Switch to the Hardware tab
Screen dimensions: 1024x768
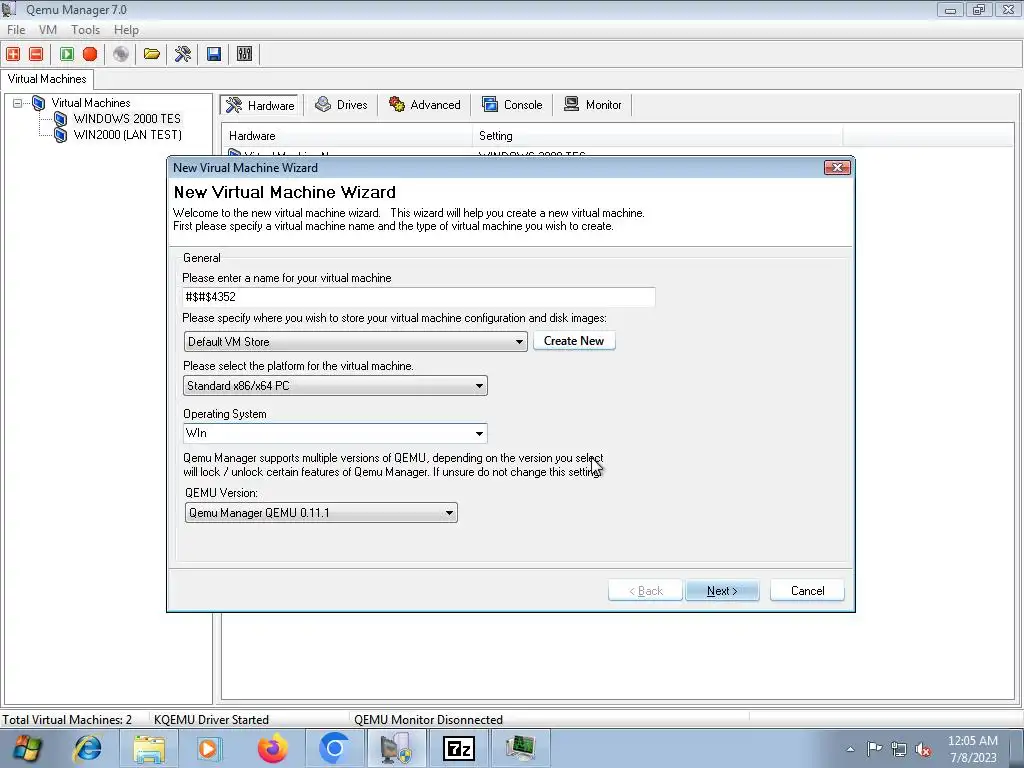(x=260, y=105)
